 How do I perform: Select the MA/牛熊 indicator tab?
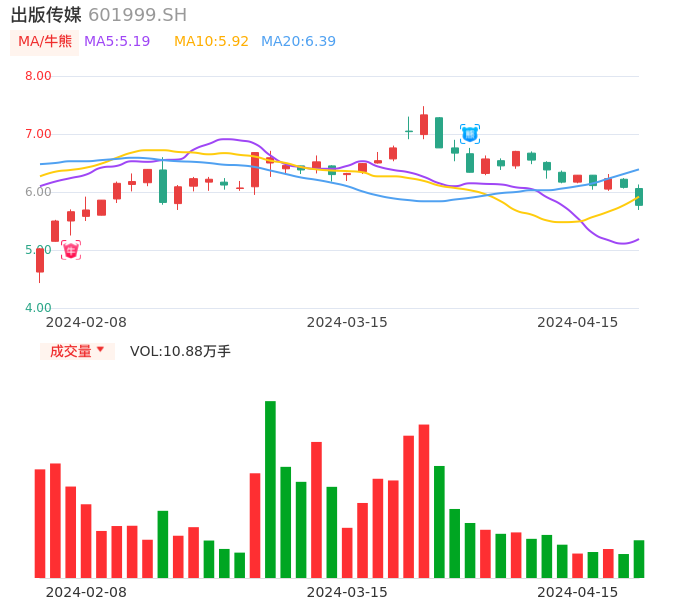tap(45, 42)
